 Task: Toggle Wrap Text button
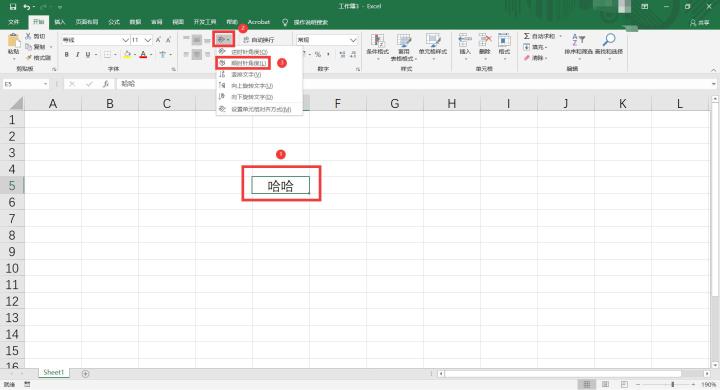coord(259,40)
